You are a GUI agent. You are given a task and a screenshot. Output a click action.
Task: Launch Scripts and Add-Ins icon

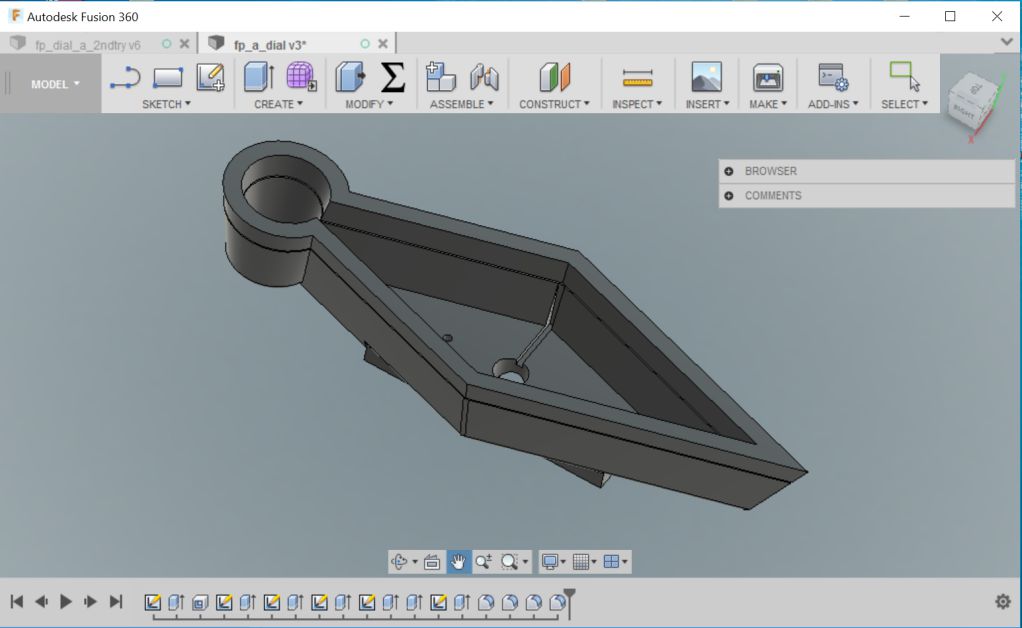[833, 78]
